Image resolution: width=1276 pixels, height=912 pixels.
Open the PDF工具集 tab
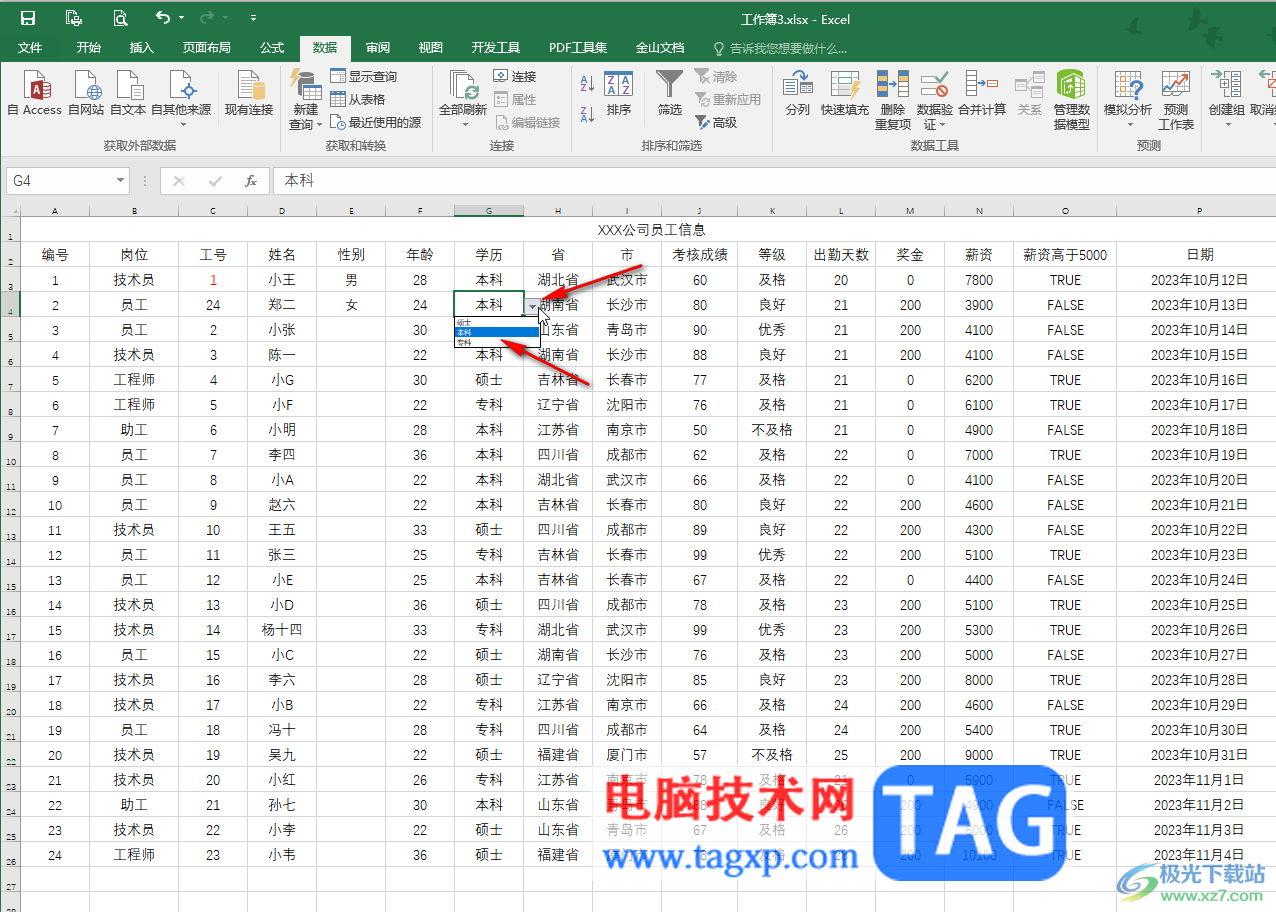point(578,47)
